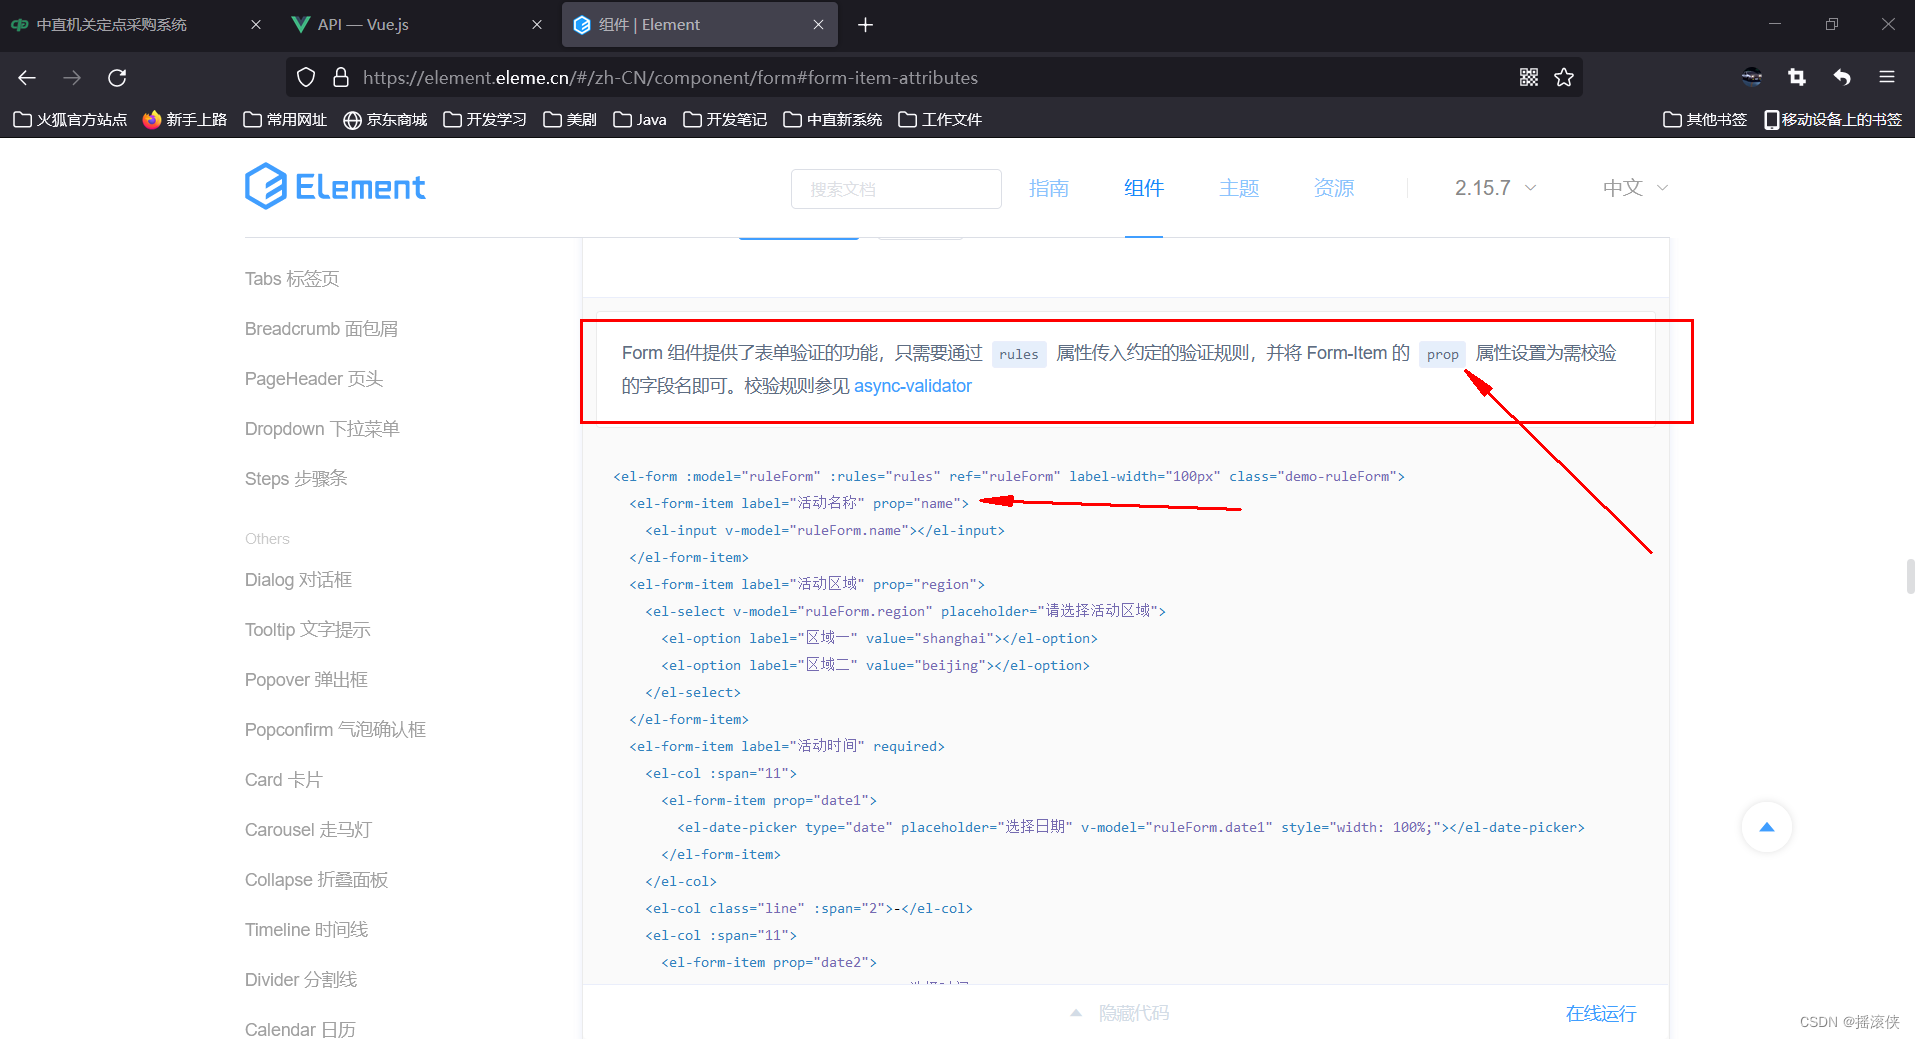Reload the current page
The height and width of the screenshot is (1039, 1915).
coord(117,77)
